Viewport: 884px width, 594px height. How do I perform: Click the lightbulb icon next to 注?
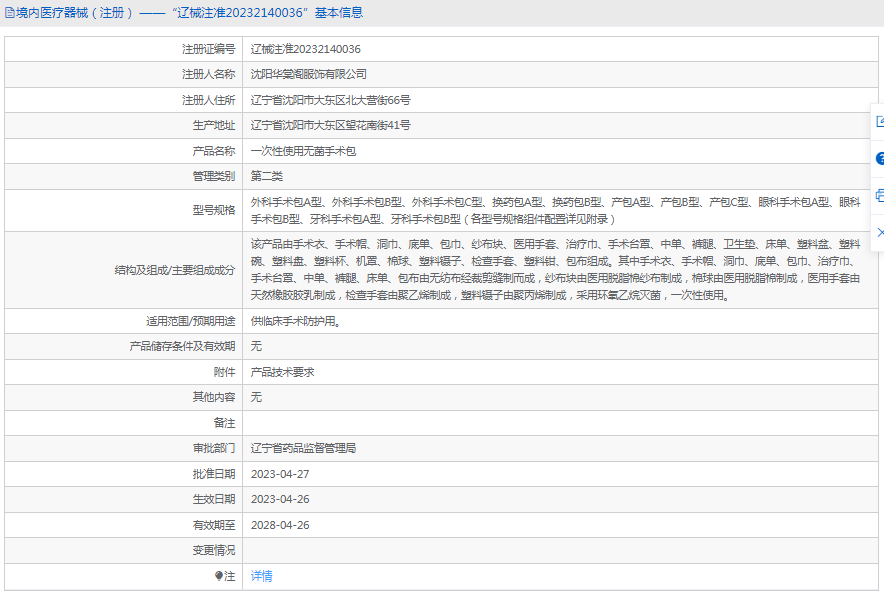pos(219,576)
